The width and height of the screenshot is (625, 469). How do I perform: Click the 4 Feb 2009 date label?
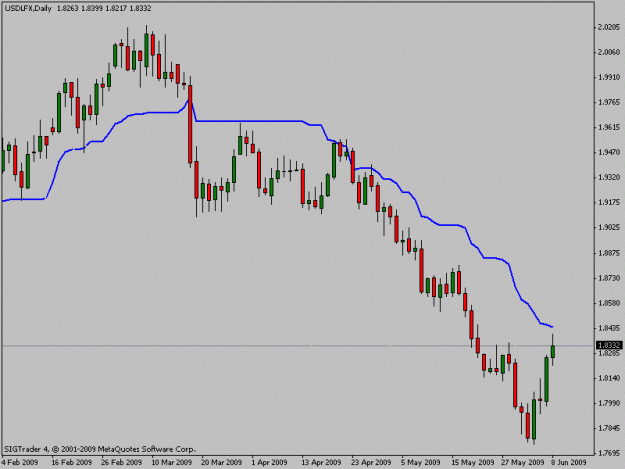[20, 463]
